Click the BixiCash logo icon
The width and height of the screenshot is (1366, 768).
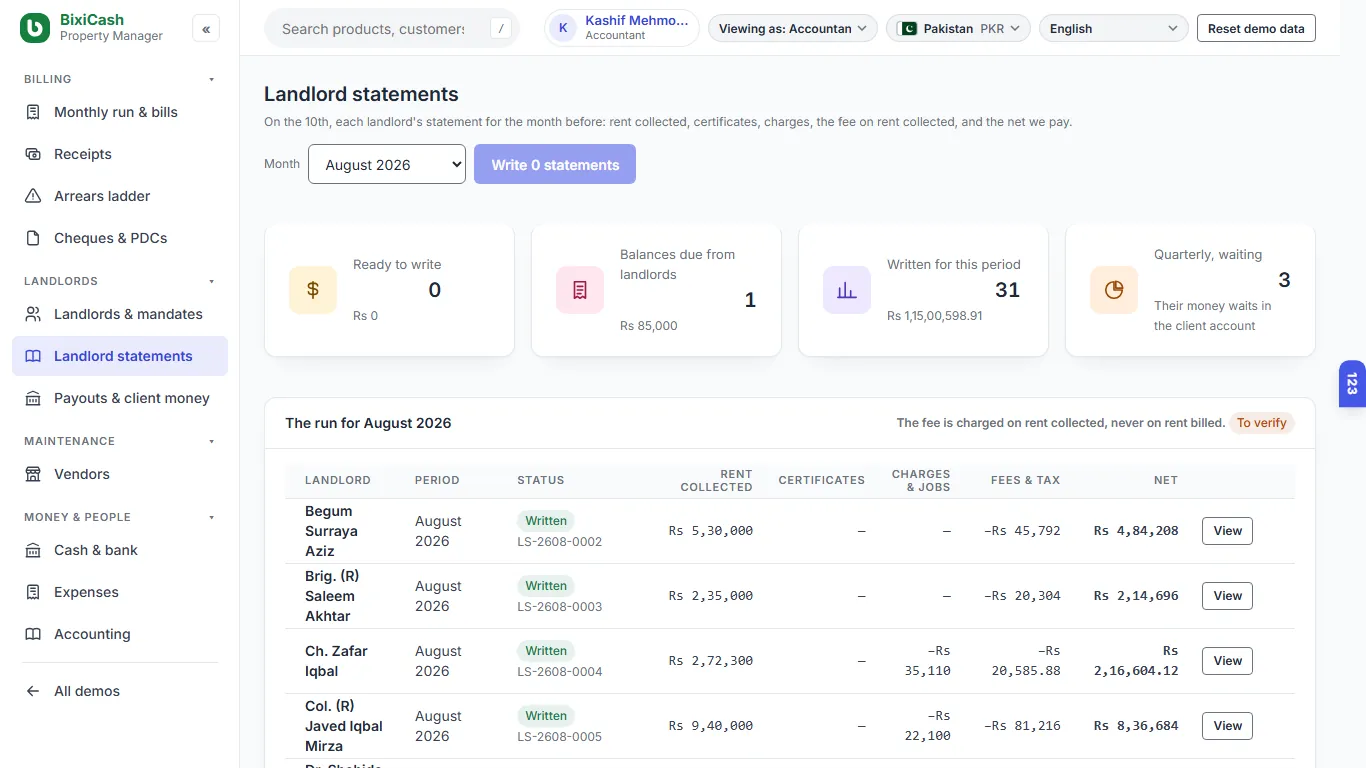[34, 28]
